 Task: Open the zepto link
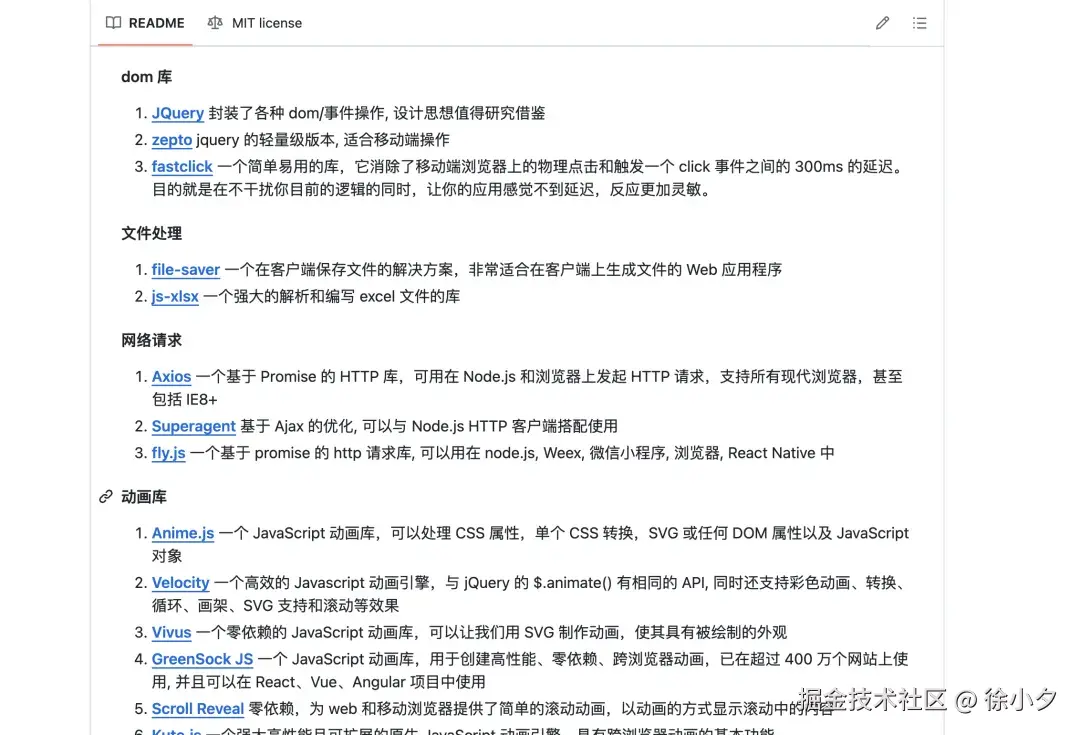(x=171, y=140)
